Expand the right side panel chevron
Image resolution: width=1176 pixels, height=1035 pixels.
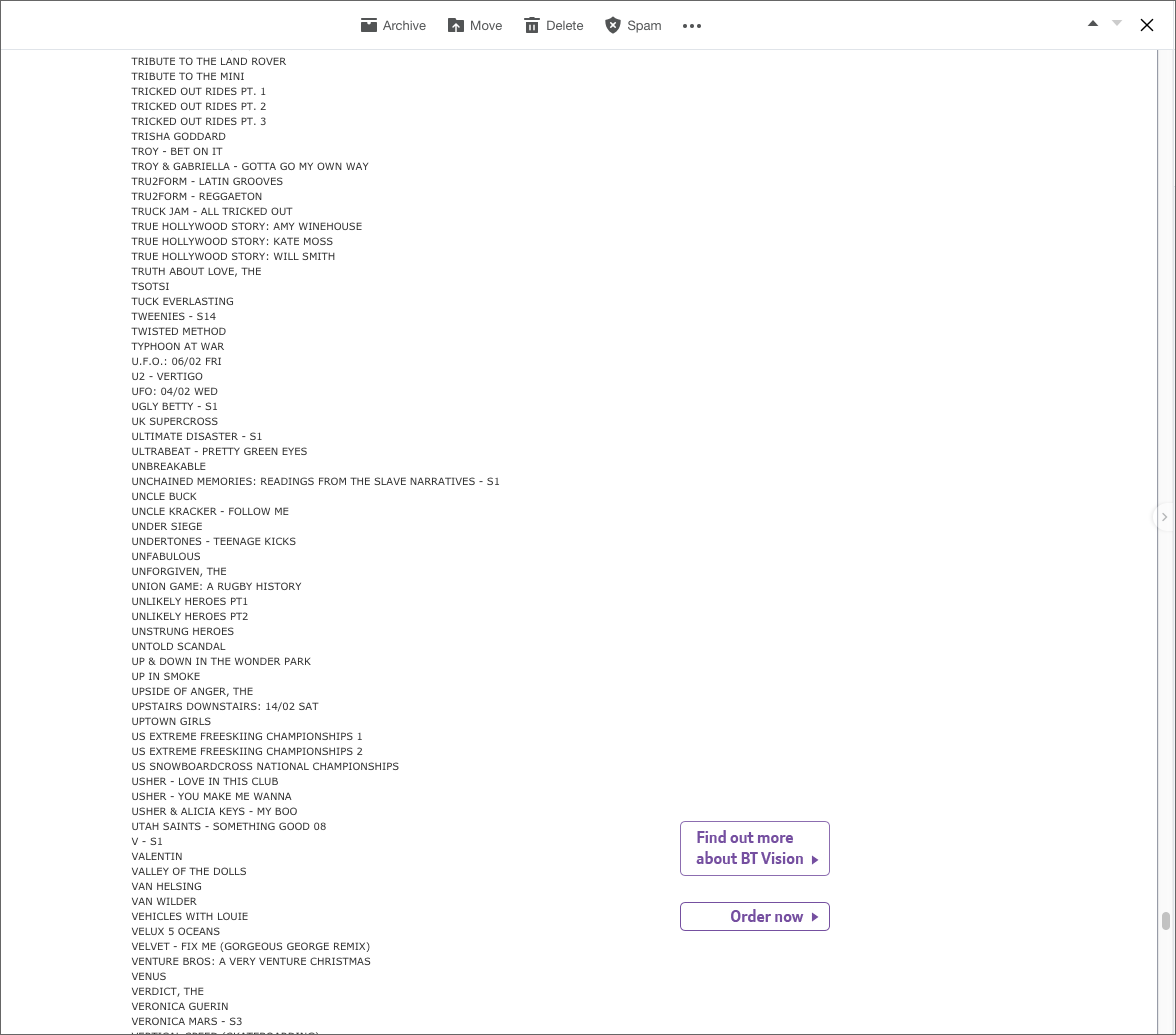[x=1164, y=517]
